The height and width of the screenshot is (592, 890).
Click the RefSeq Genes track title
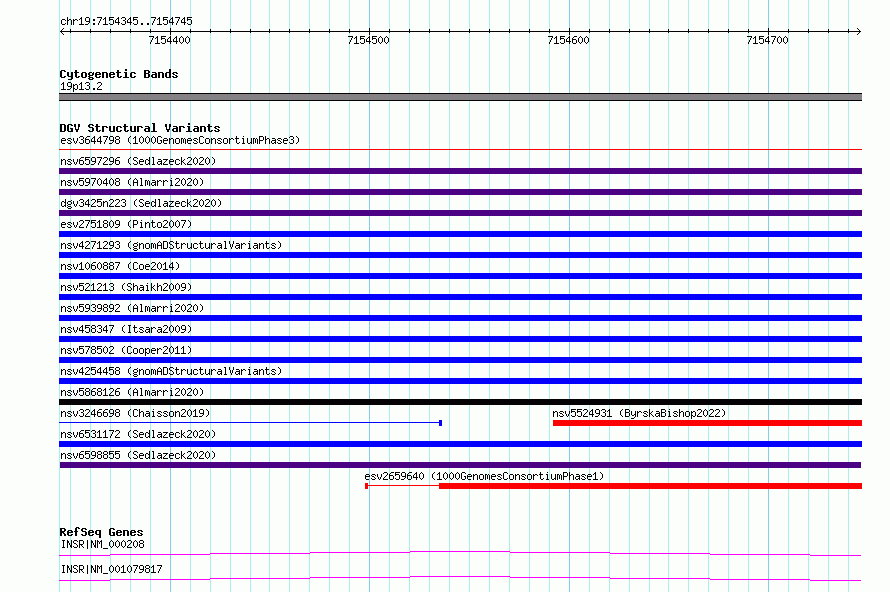[x=101, y=532]
